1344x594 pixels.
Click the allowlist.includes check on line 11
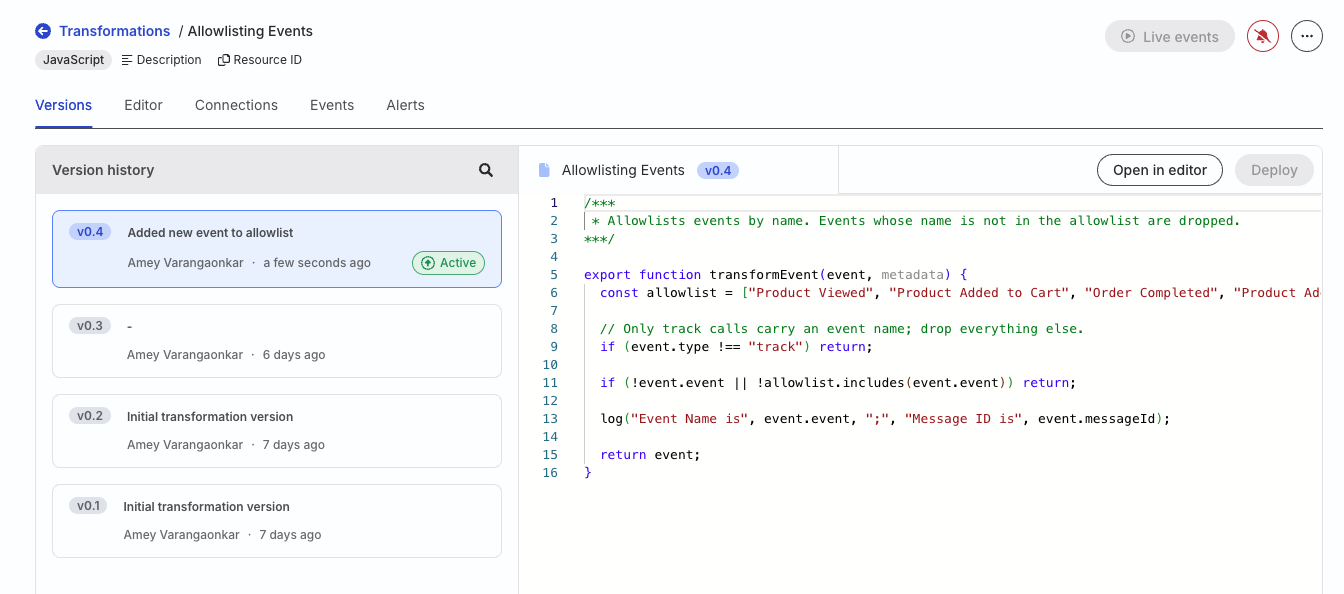click(x=836, y=382)
